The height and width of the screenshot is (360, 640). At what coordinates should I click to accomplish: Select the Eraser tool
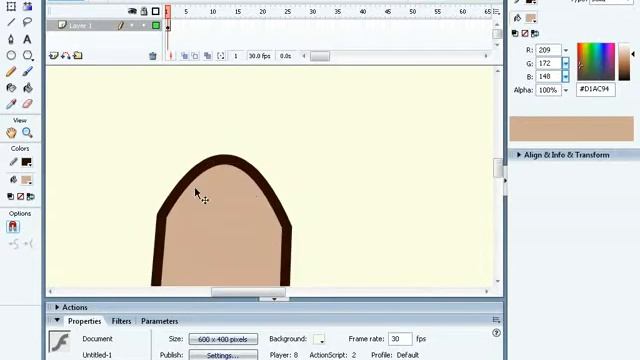pyautogui.click(x=27, y=104)
